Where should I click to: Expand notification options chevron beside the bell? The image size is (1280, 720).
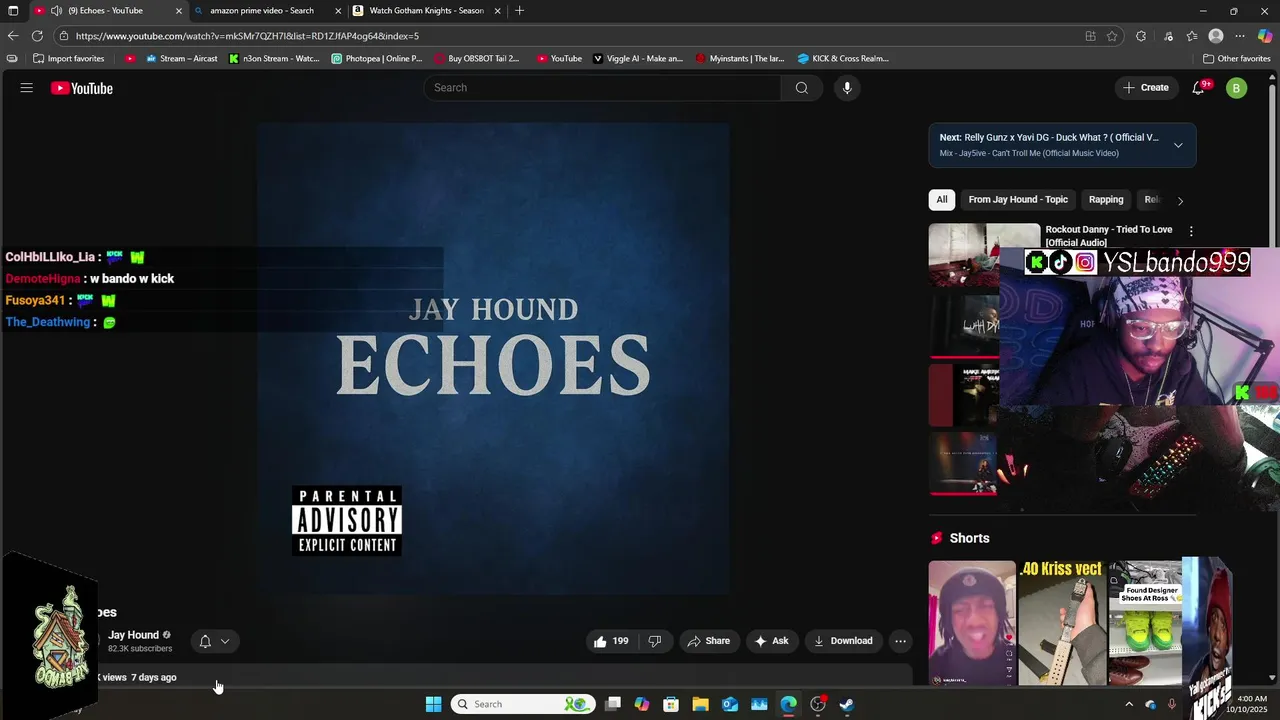pos(225,641)
